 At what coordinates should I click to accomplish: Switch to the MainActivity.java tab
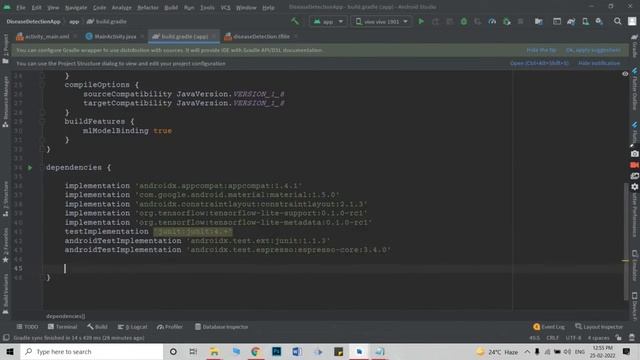coord(115,36)
